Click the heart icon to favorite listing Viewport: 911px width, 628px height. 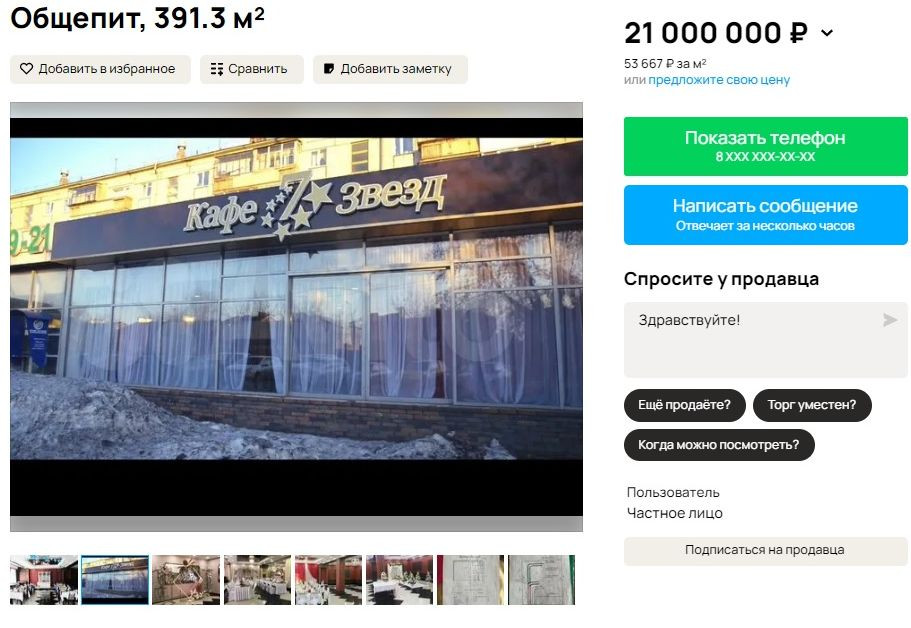coord(26,69)
